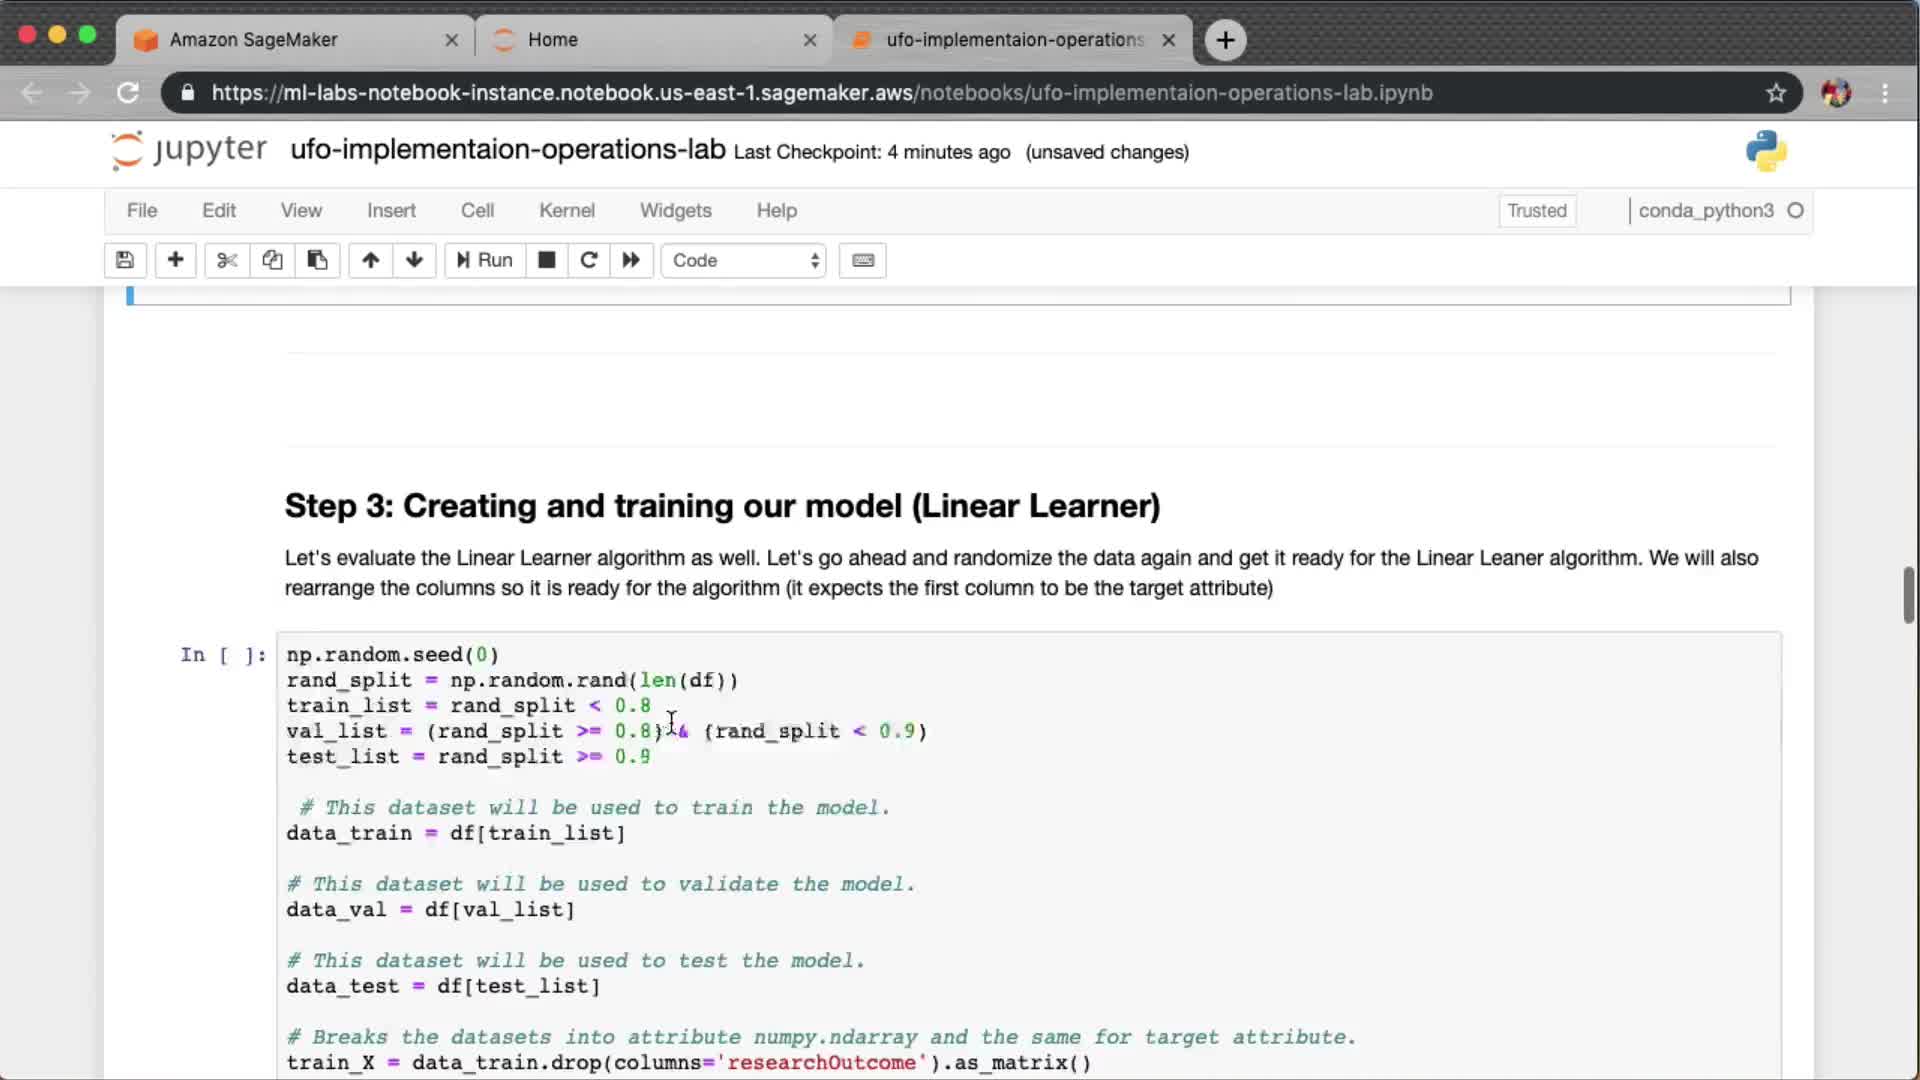1920x1080 pixels.
Task: Move selected cell down arrow
Action: click(414, 260)
